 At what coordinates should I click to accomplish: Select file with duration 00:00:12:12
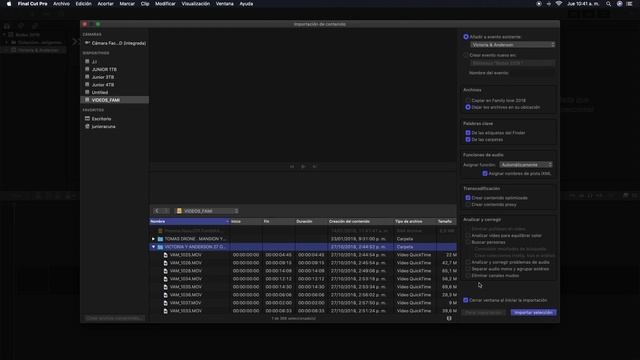pyautogui.click(x=303, y=279)
